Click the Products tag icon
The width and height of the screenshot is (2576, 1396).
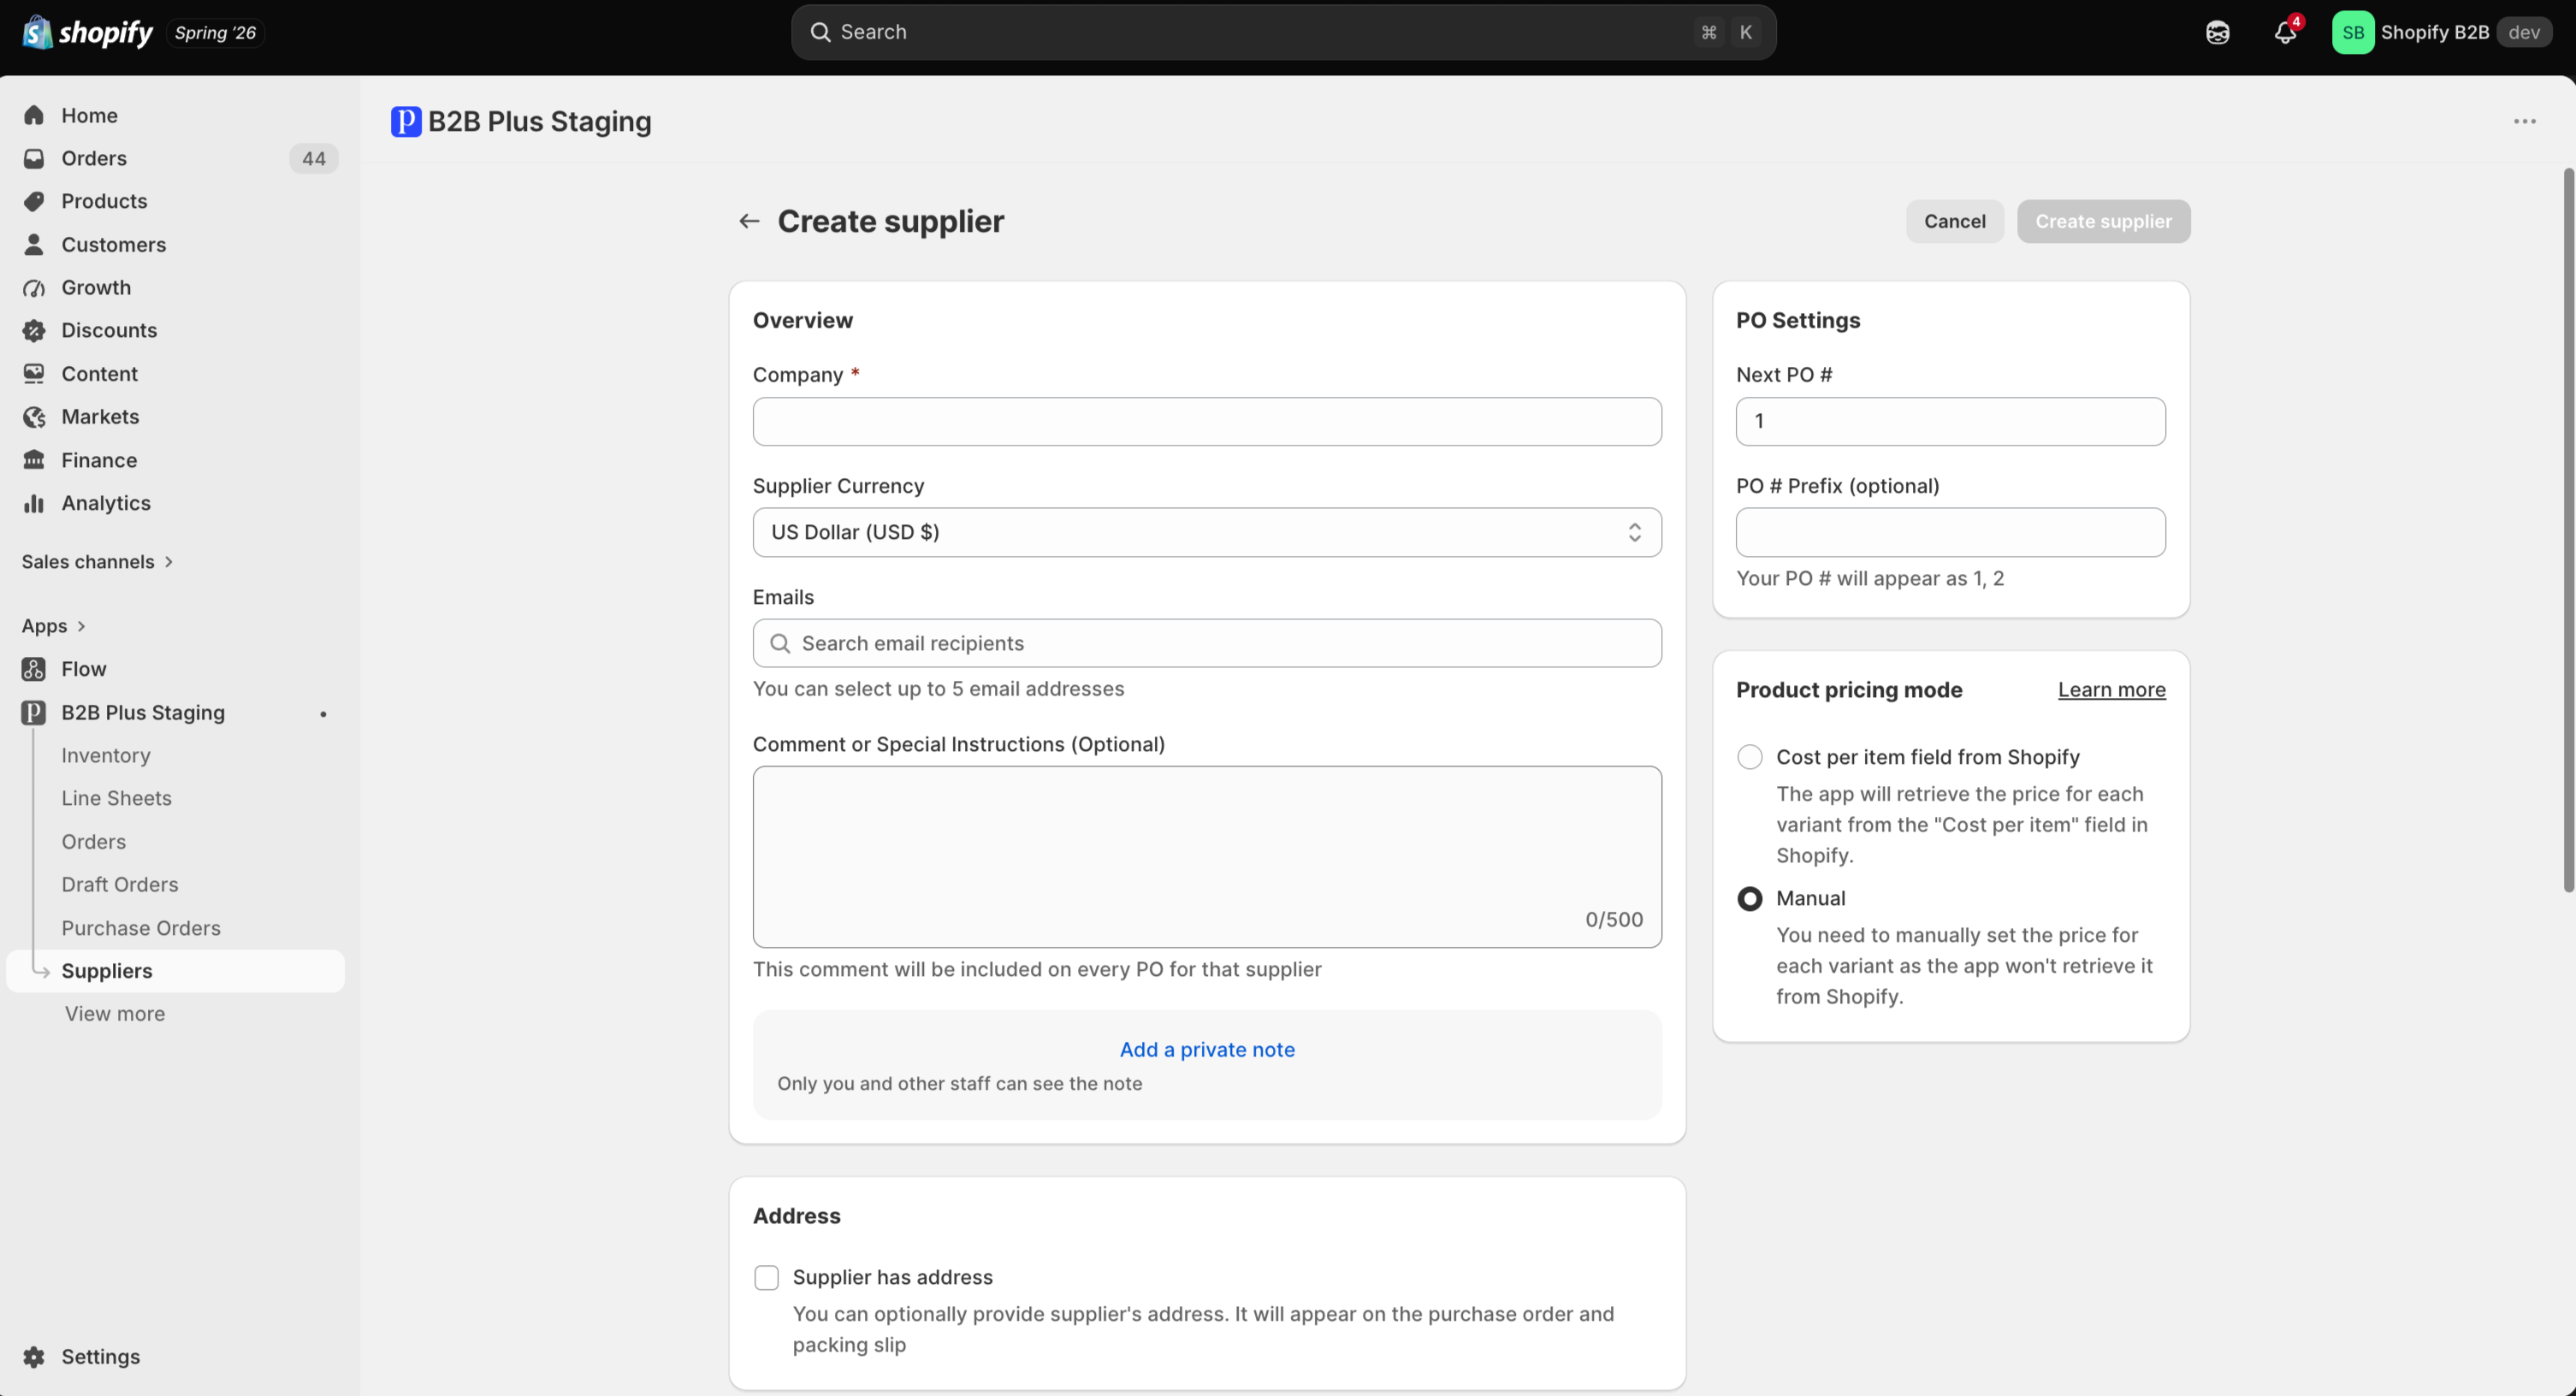pyautogui.click(x=34, y=201)
